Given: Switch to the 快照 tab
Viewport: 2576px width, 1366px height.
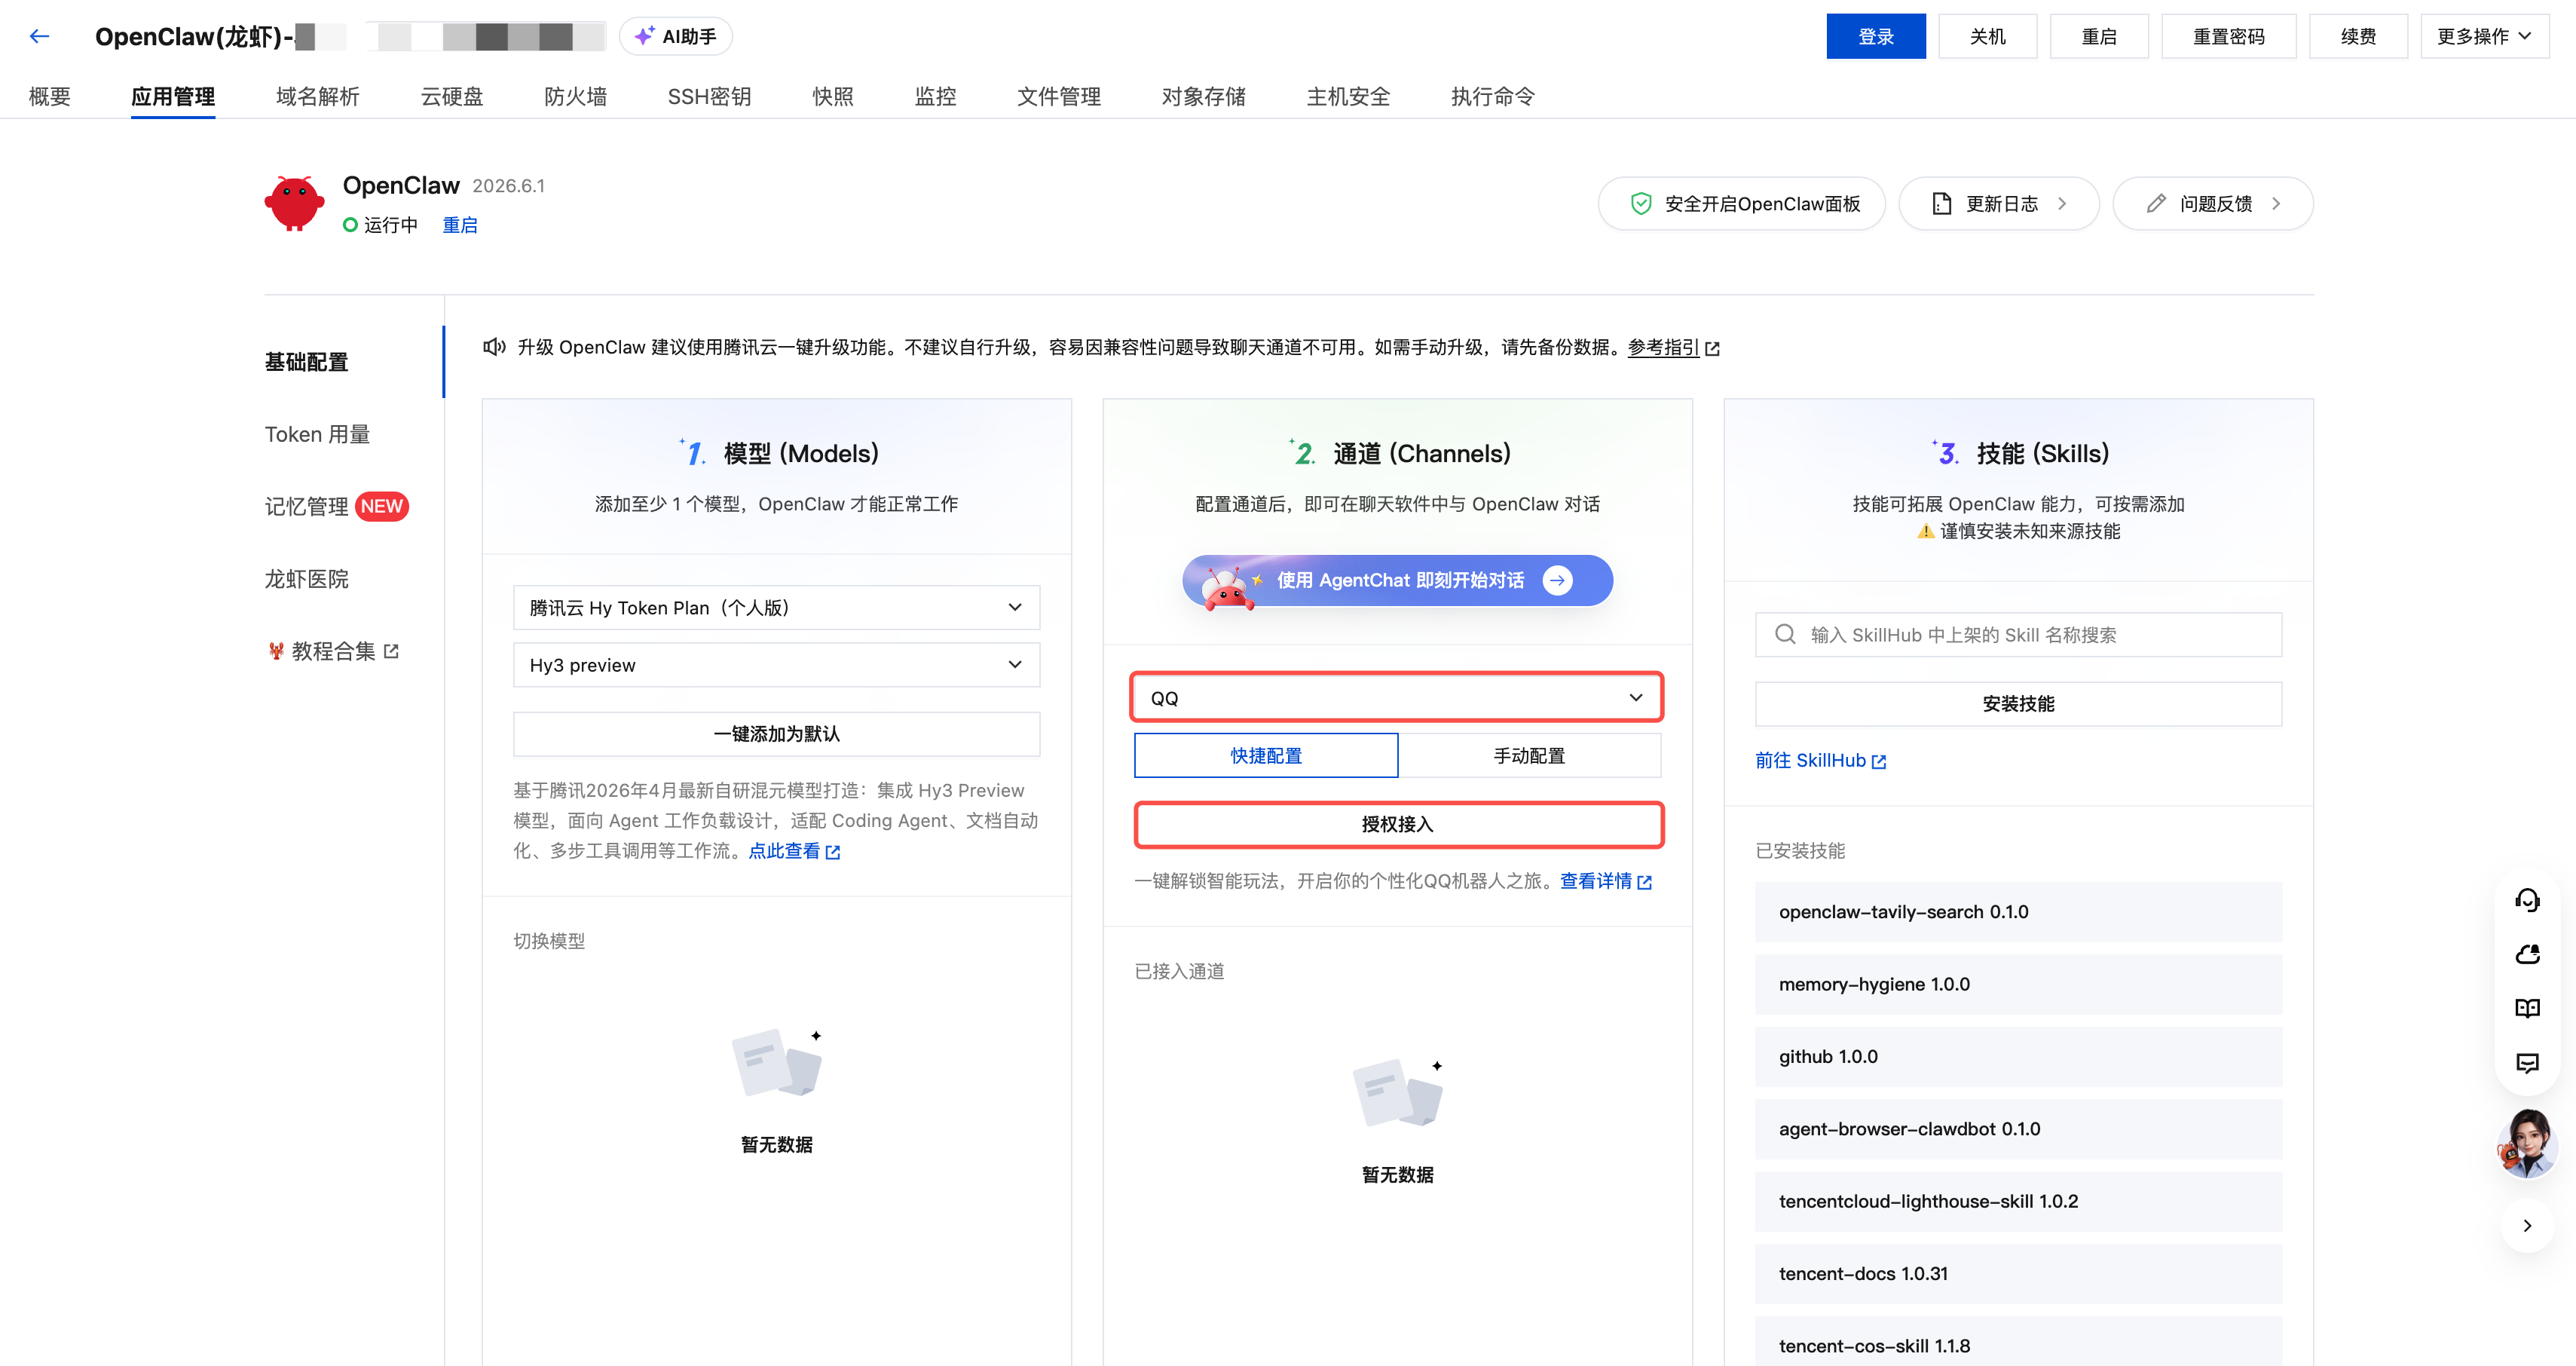Looking at the screenshot, I should 833,96.
